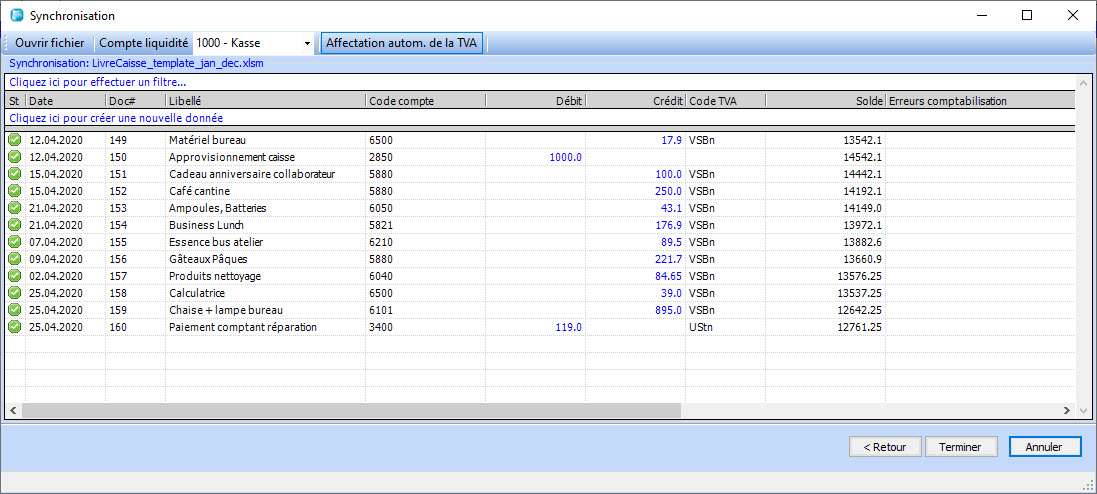Sort by the Date column header
This screenshot has height=494, width=1097.
64,101
